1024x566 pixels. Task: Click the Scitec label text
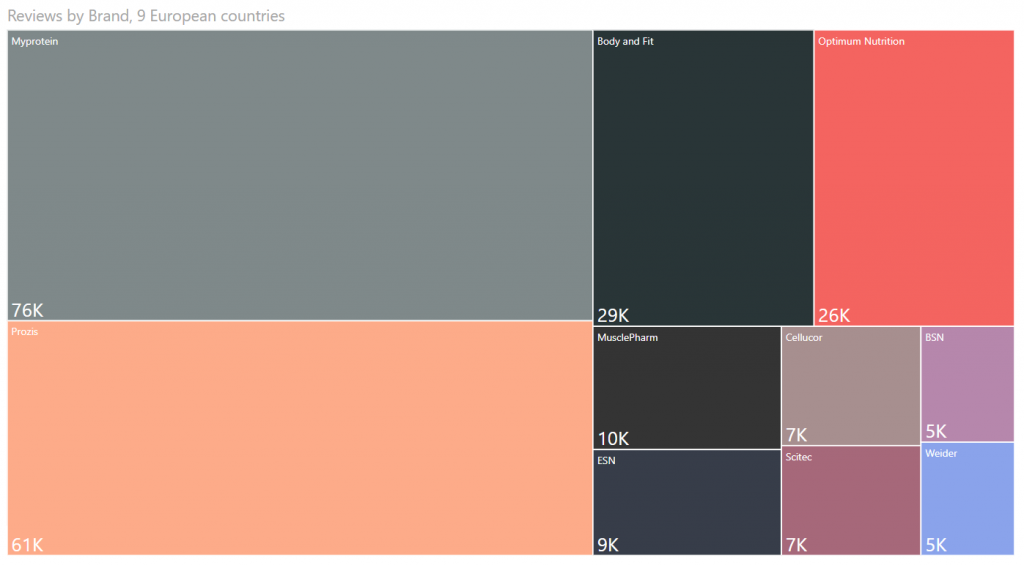tap(799, 457)
